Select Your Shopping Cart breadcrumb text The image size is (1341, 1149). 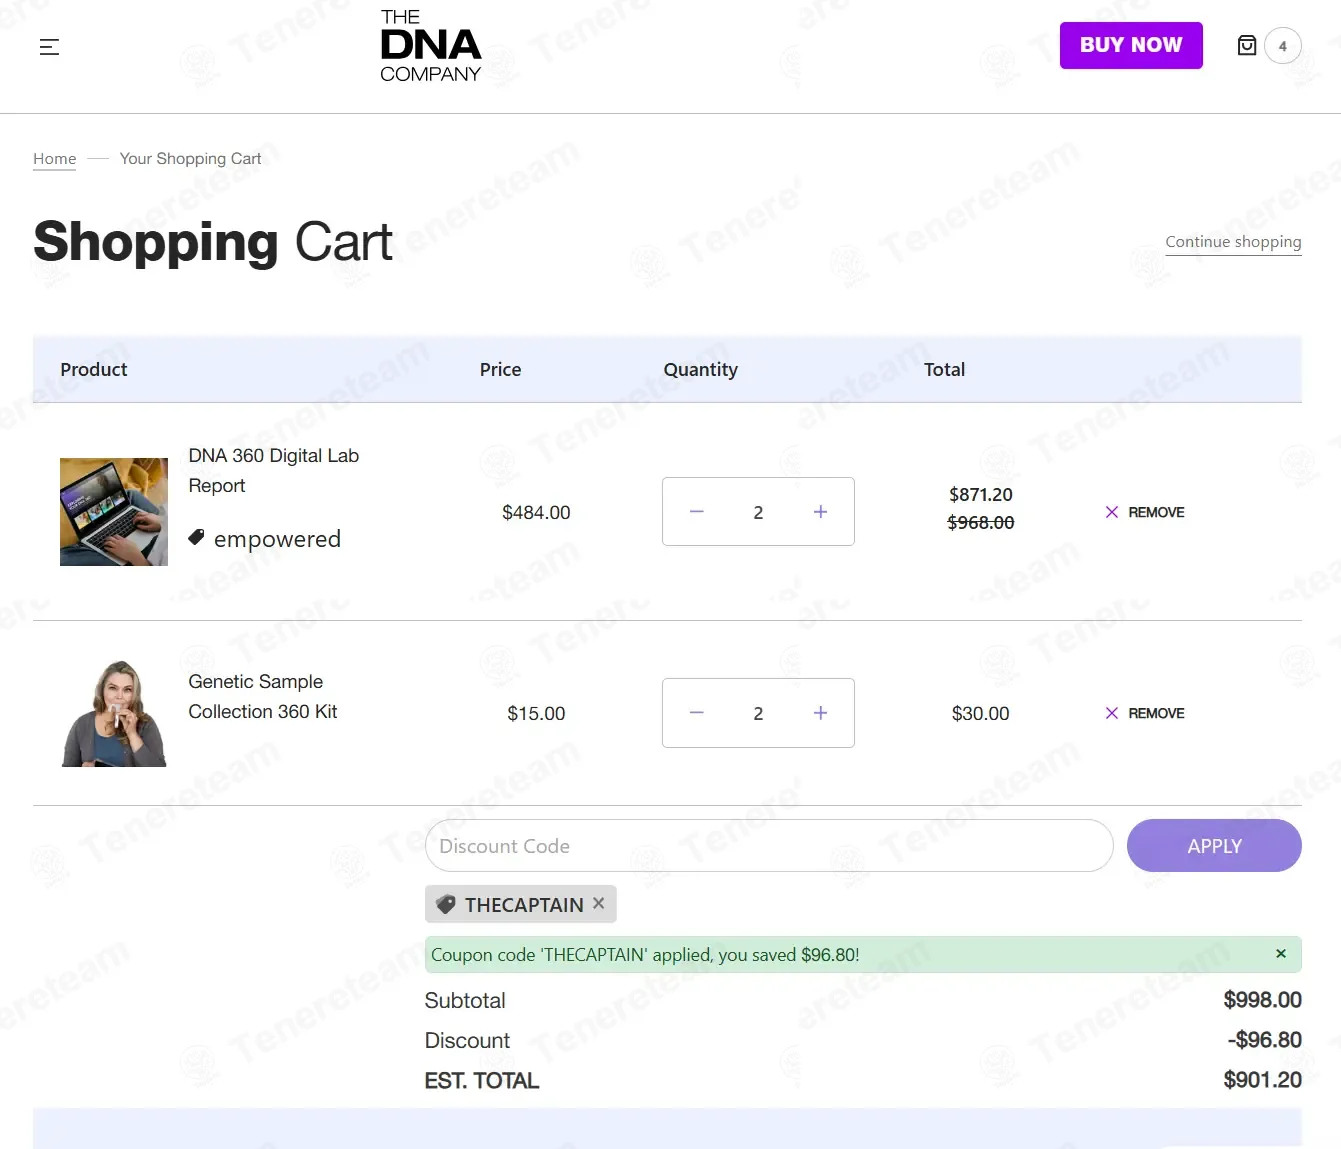coord(190,159)
